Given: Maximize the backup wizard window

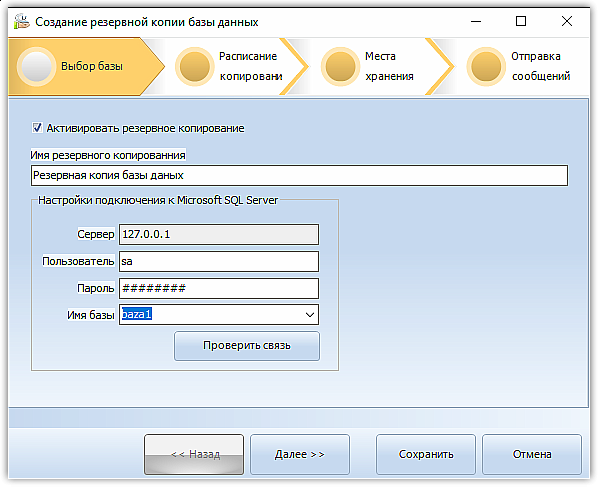Looking at the screenshot, I should 521,21.
